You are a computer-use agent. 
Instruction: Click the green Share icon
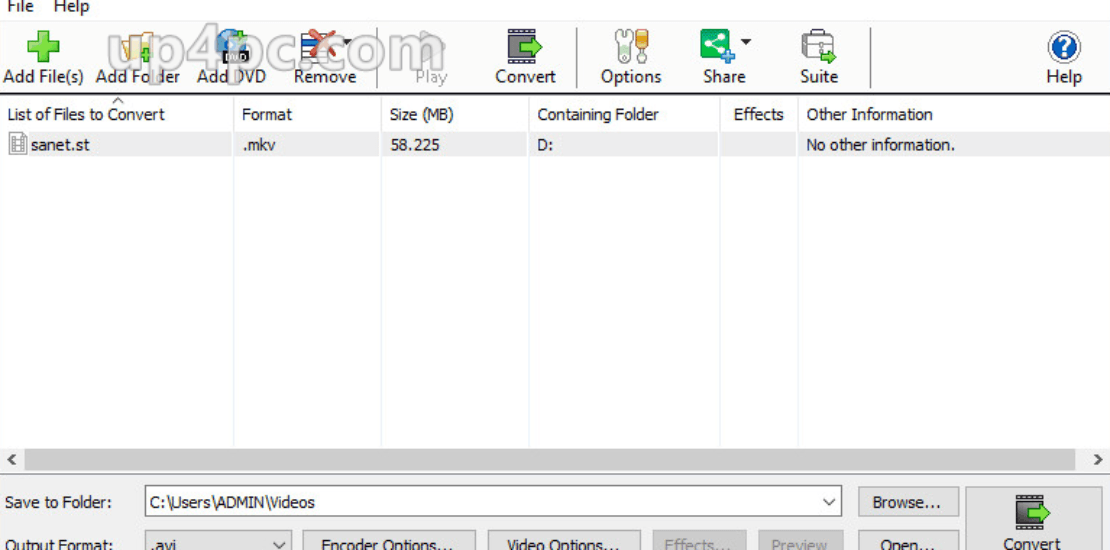pyautogui.click(x=718, y=47)
